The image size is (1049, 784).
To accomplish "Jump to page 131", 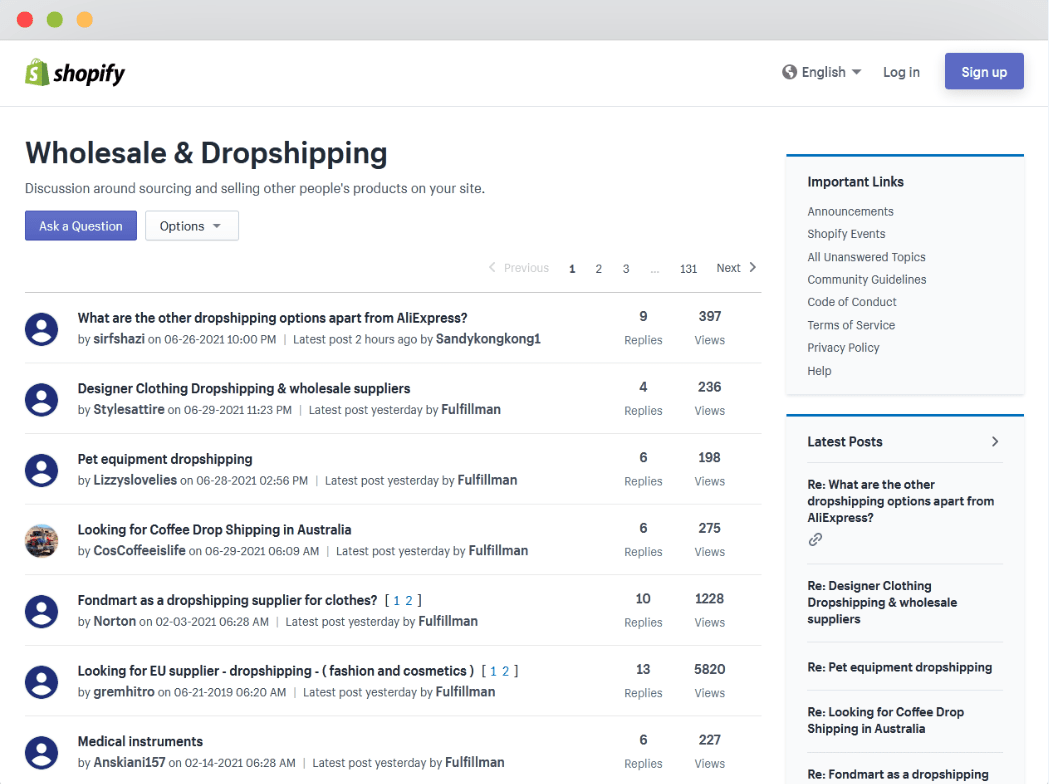I will pos(688,268).
